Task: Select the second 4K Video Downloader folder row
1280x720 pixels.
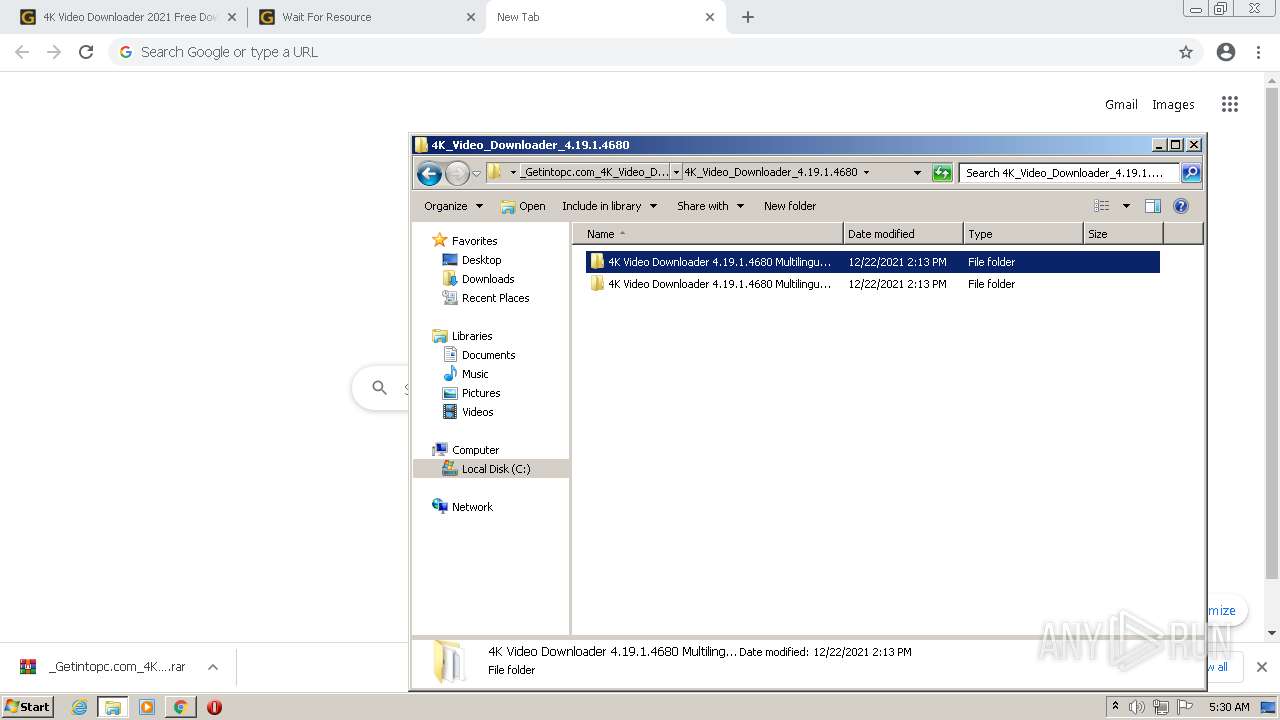Action: 872,284
